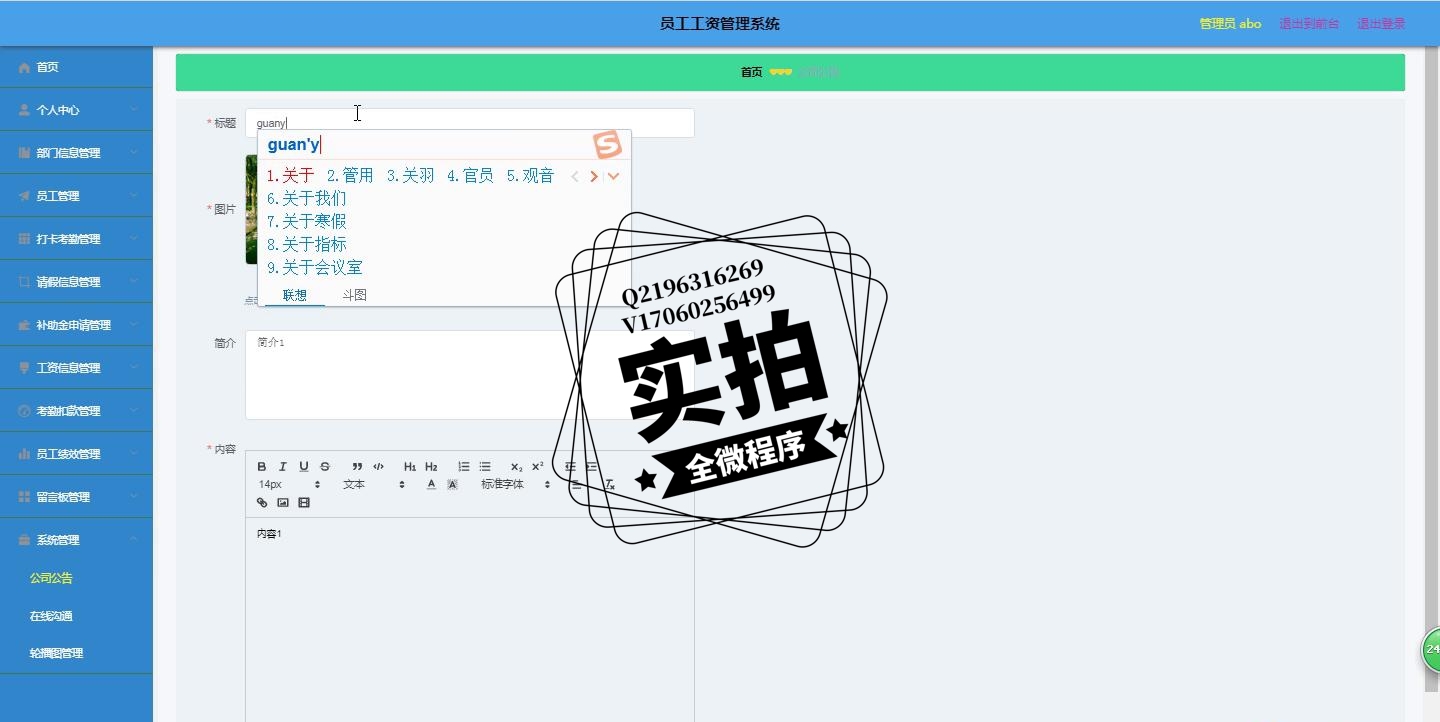
Task: Choose the text font color
Action: pyautogui.click(x=431, y=485)
